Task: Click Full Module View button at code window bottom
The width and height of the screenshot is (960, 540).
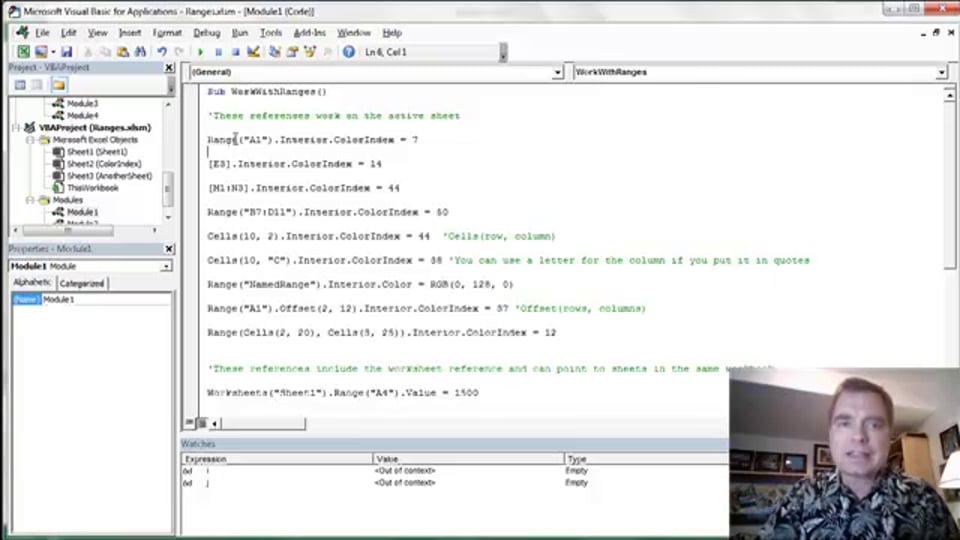Action: 201,423
